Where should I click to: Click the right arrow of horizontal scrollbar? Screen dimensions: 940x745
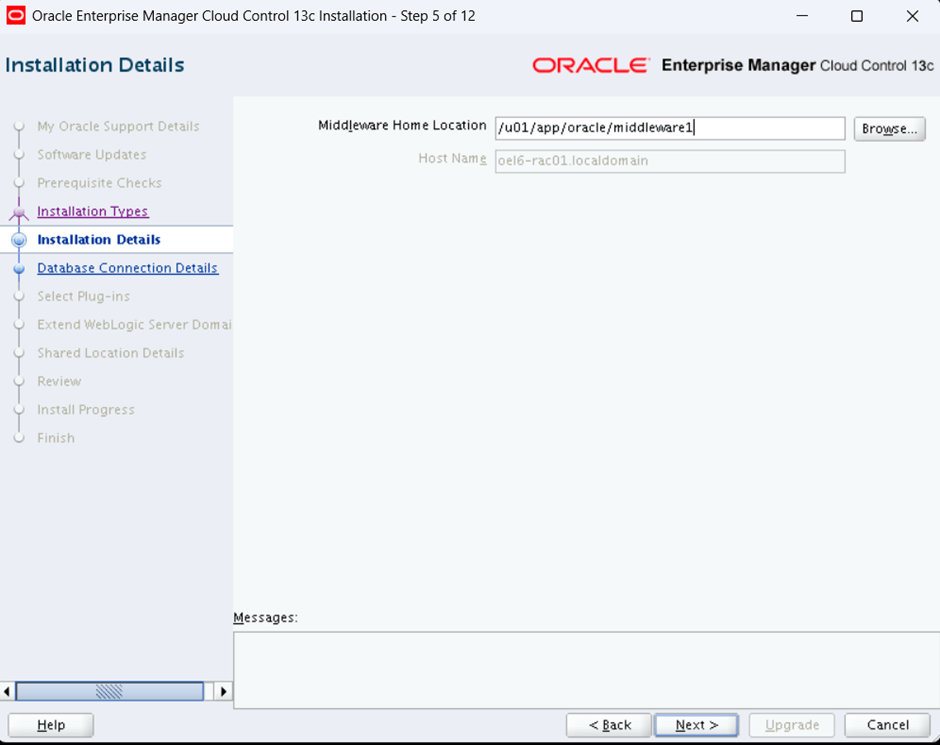223,691
